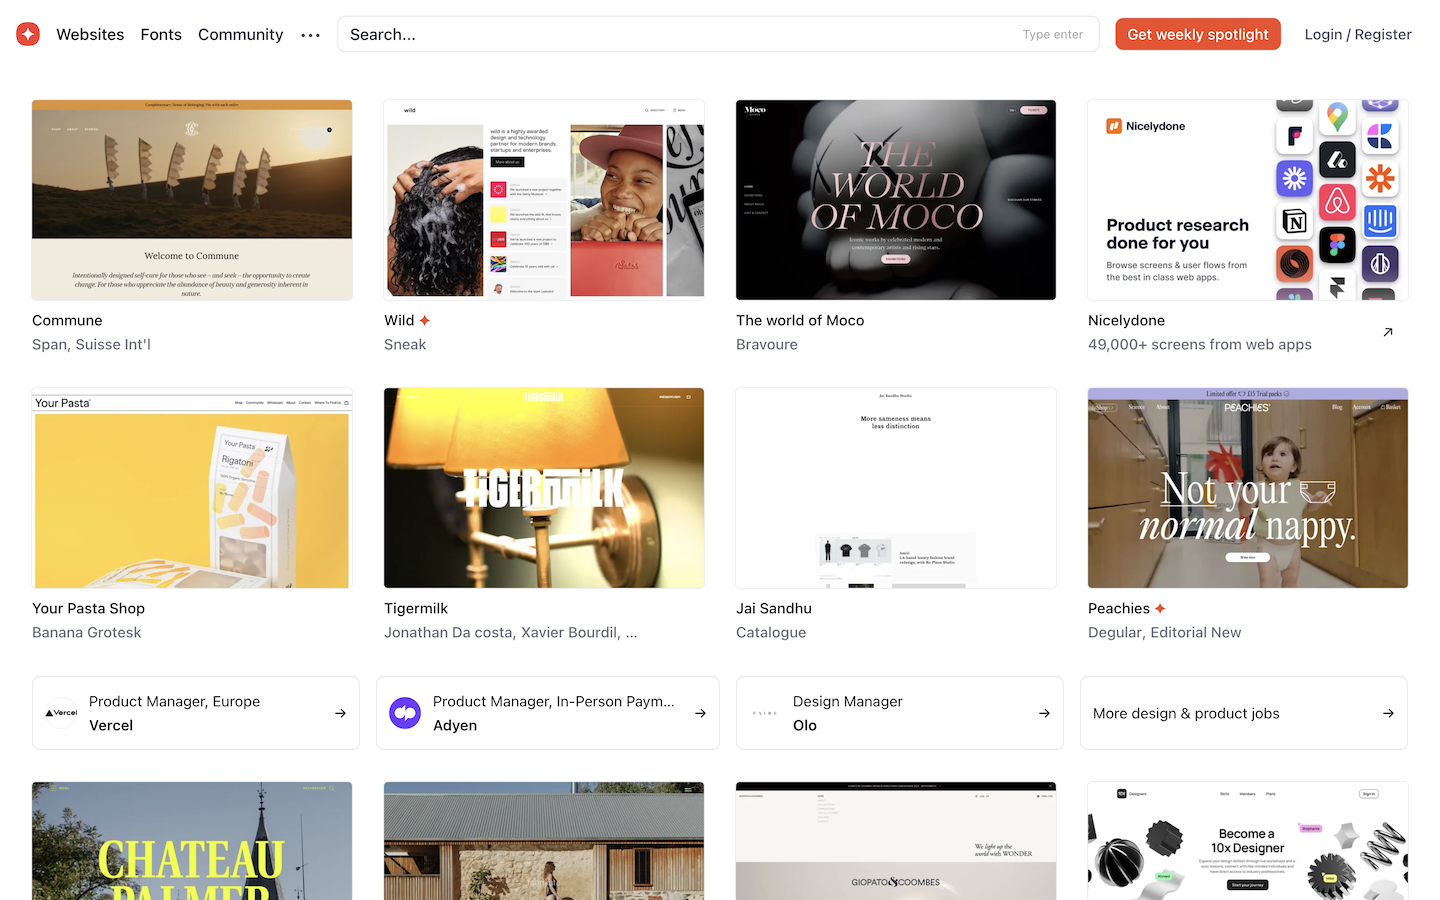Viewport: 1440px width, 900px height.
Task: Open the Chateau Palmer thumbnail
Action: click(192, 841)
